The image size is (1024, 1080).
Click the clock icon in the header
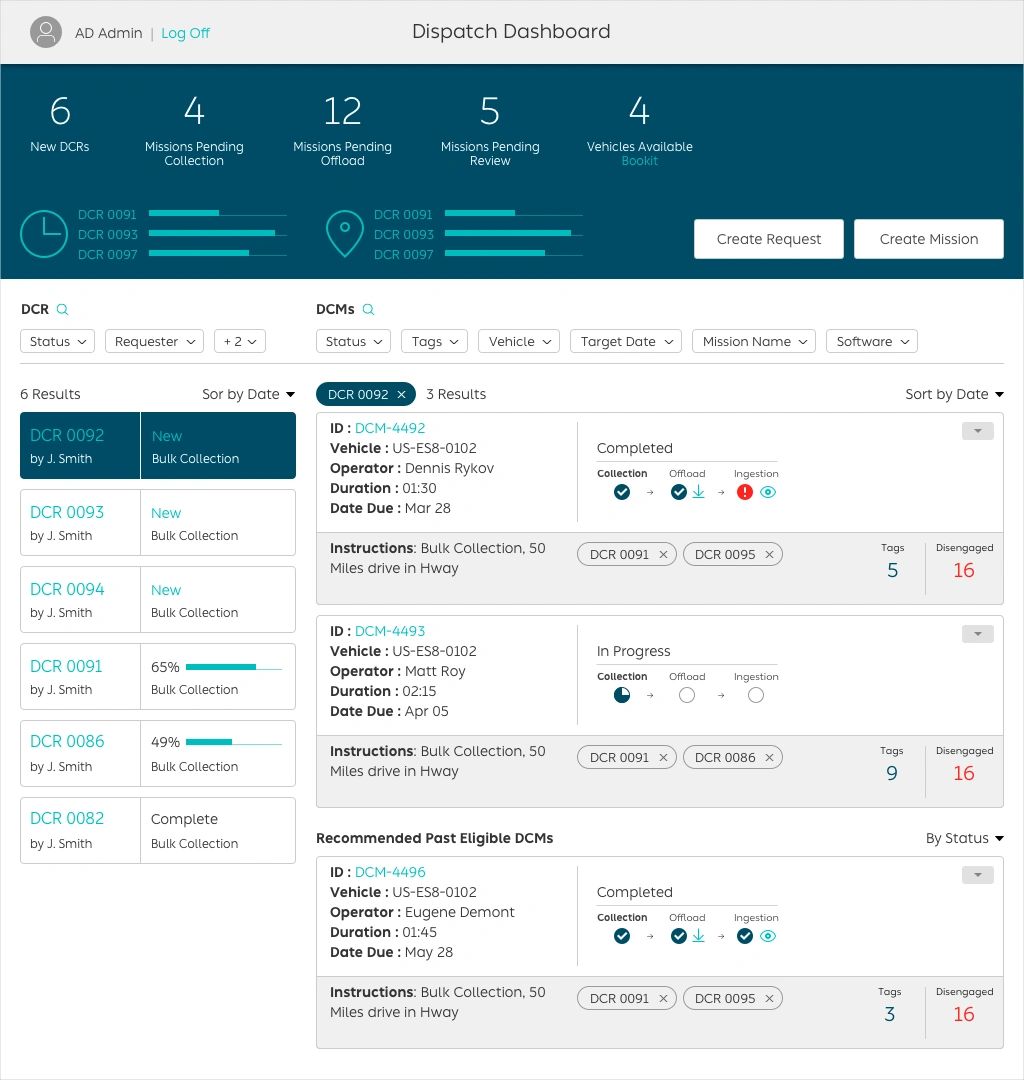45,234
